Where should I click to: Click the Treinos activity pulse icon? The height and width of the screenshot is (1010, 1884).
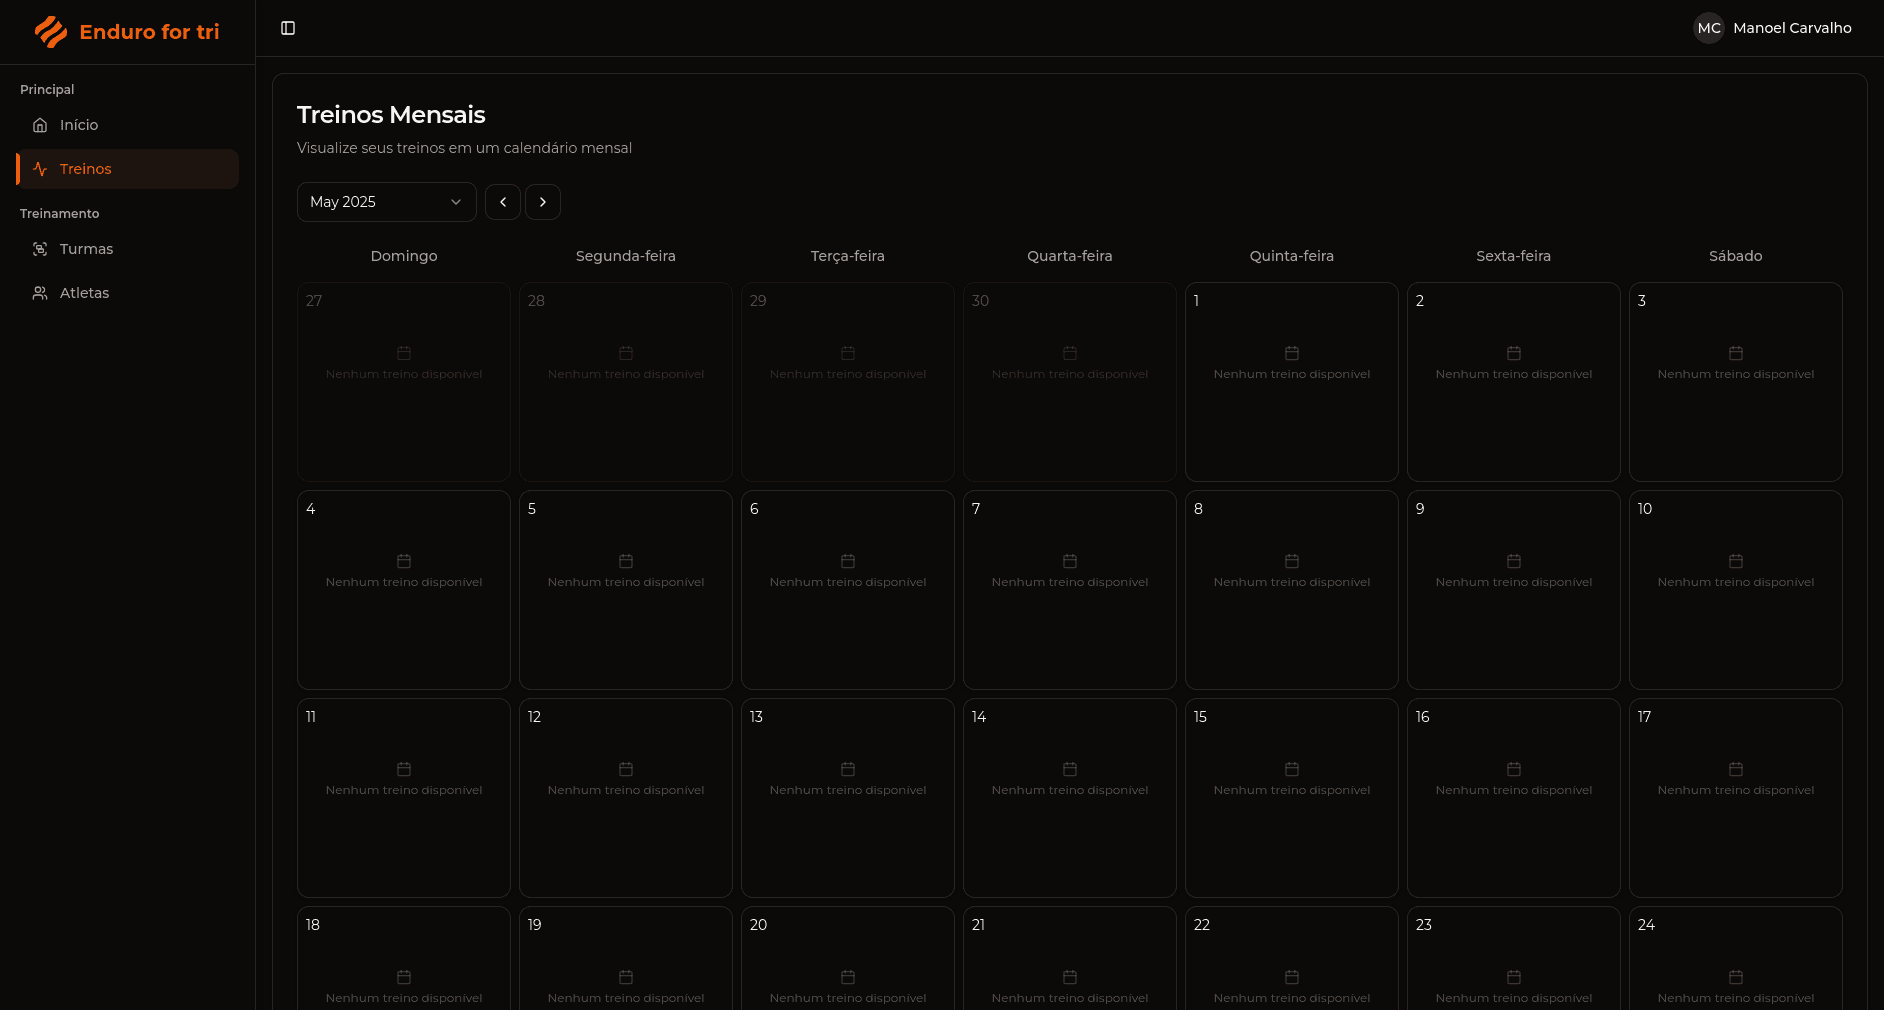click(x=40, y=169)
